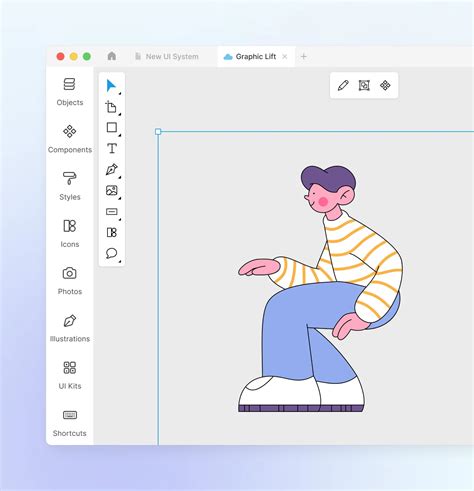
Task: Activate the Text tool
Action: 112,148
